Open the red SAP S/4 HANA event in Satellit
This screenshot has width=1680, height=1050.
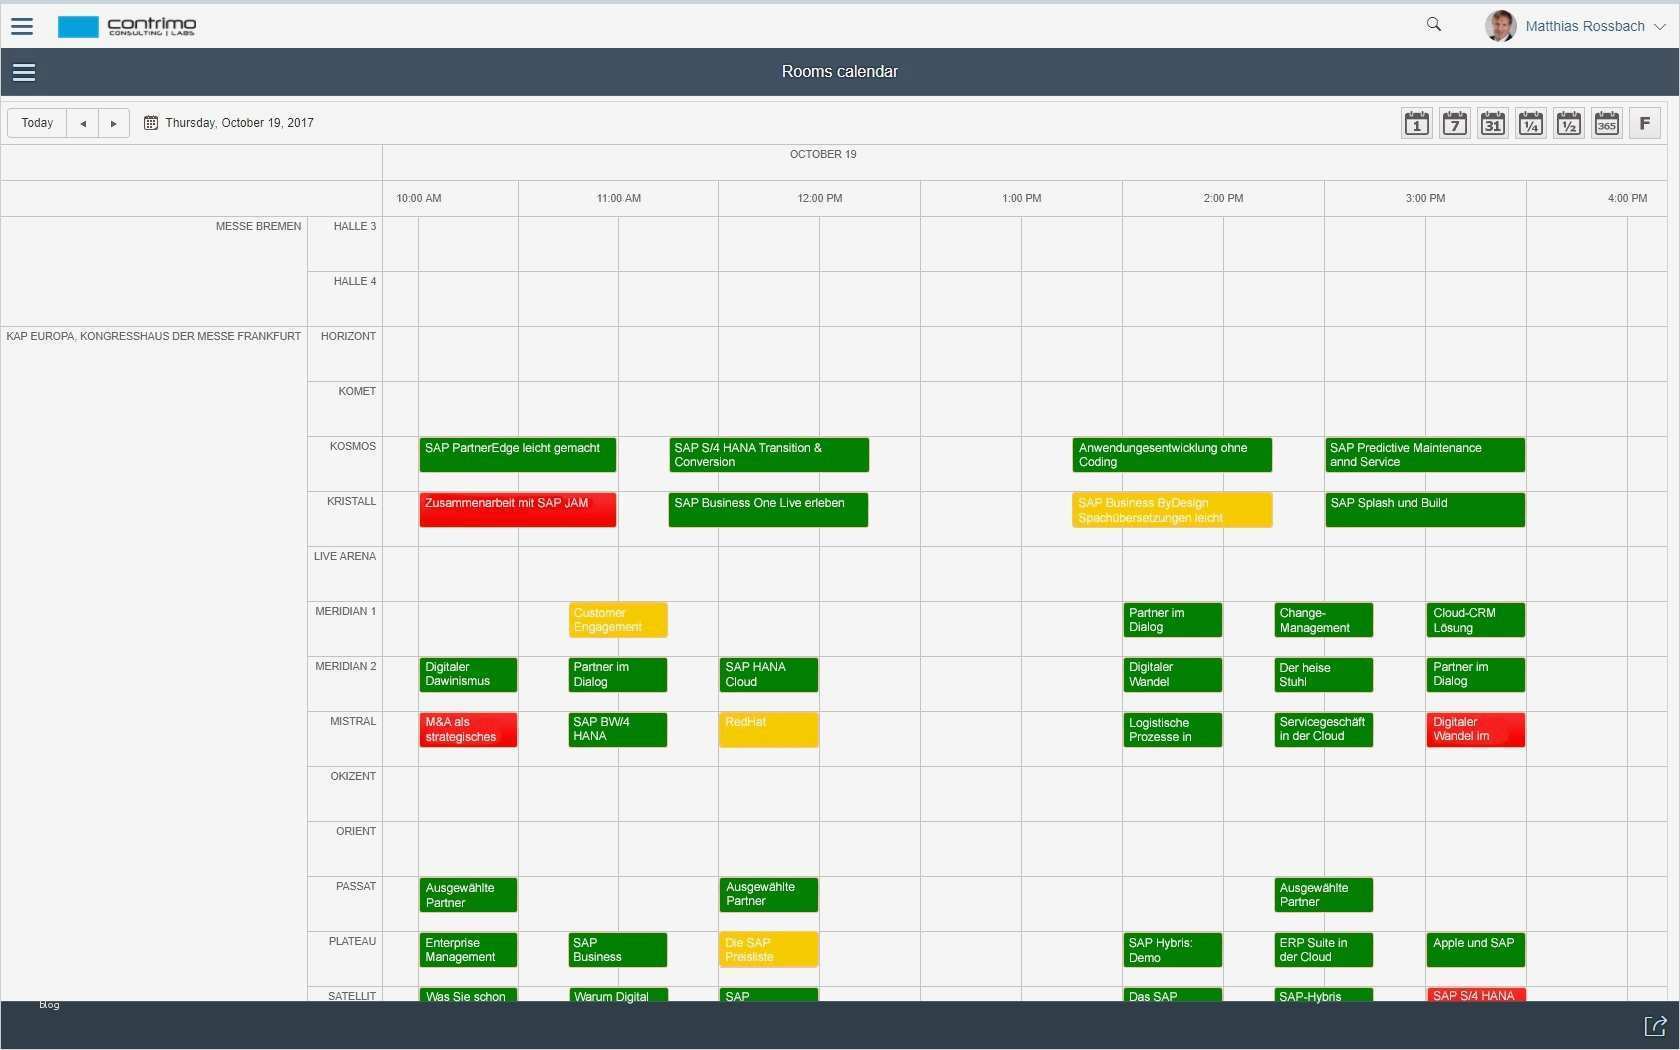[x=1476, y=995]
